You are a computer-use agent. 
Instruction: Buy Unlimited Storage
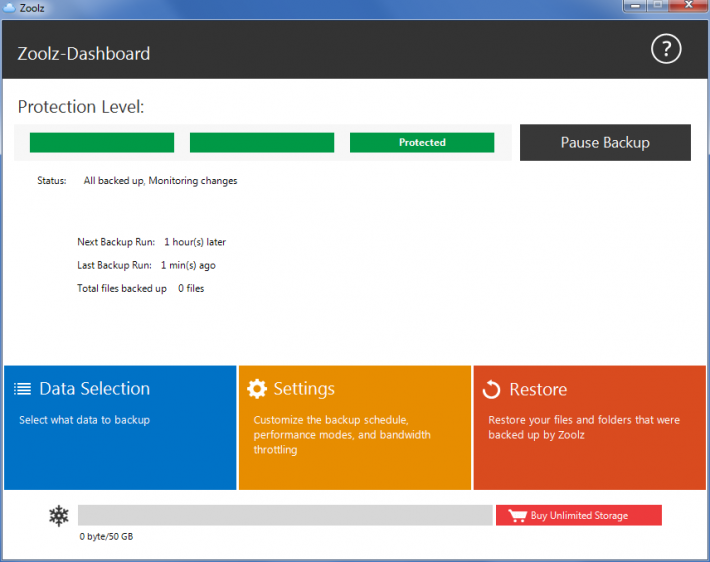tap(579, 515)
